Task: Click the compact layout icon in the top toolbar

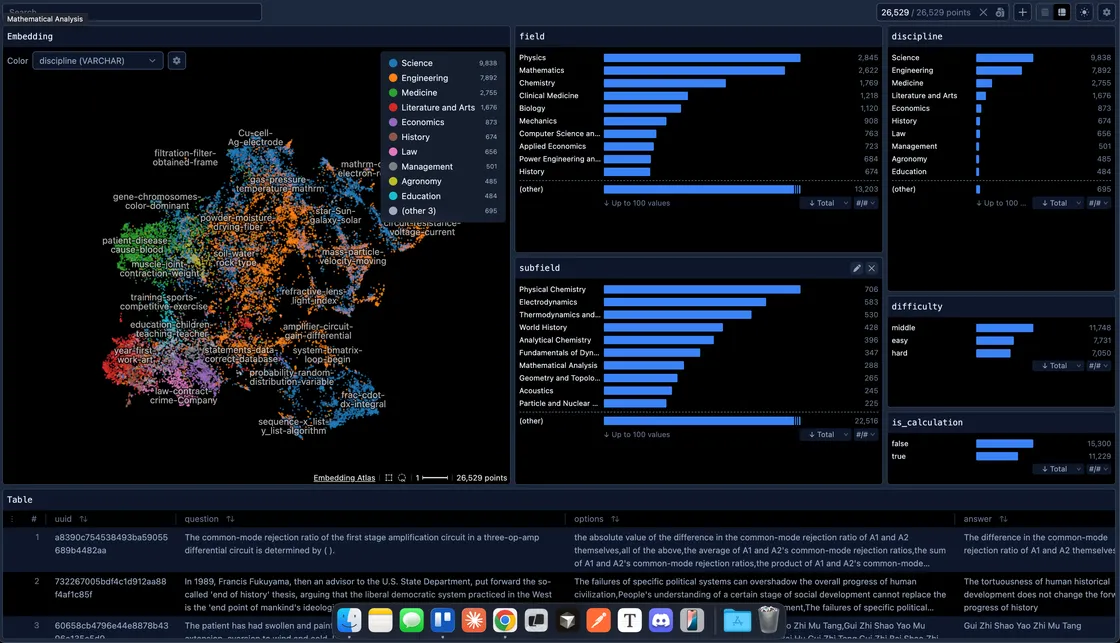Action: (1045, 12)
